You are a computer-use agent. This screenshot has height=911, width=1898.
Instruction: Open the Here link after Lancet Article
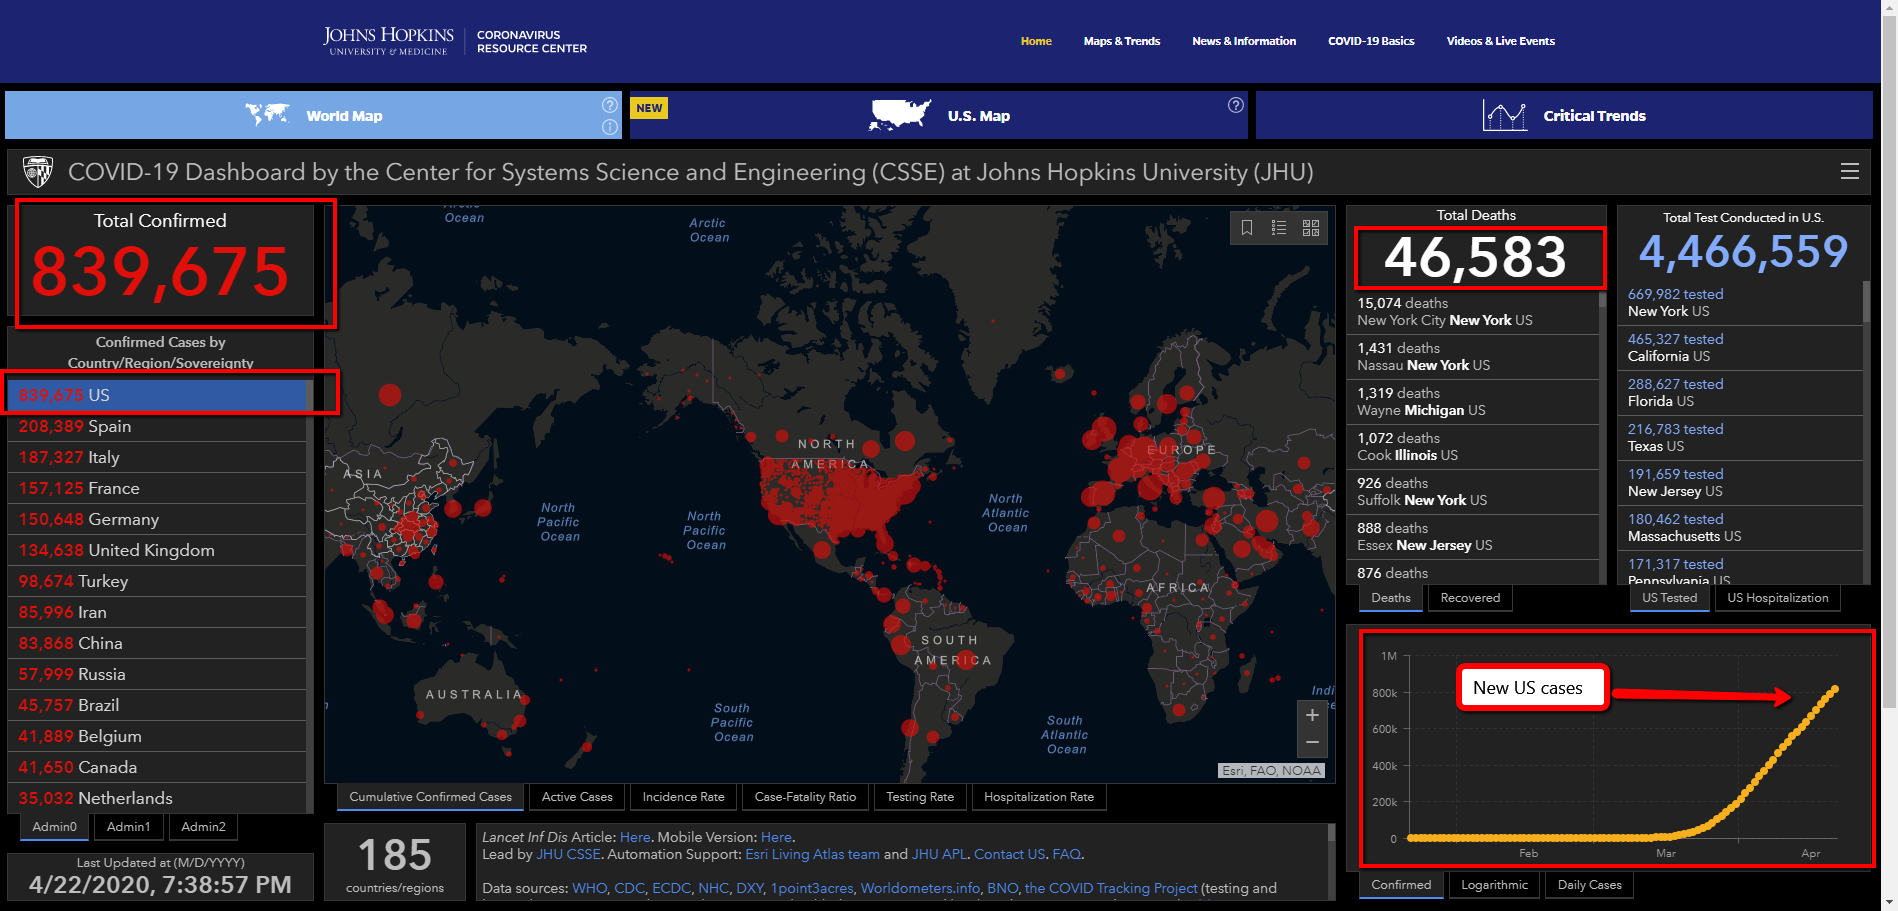point(635,837)
